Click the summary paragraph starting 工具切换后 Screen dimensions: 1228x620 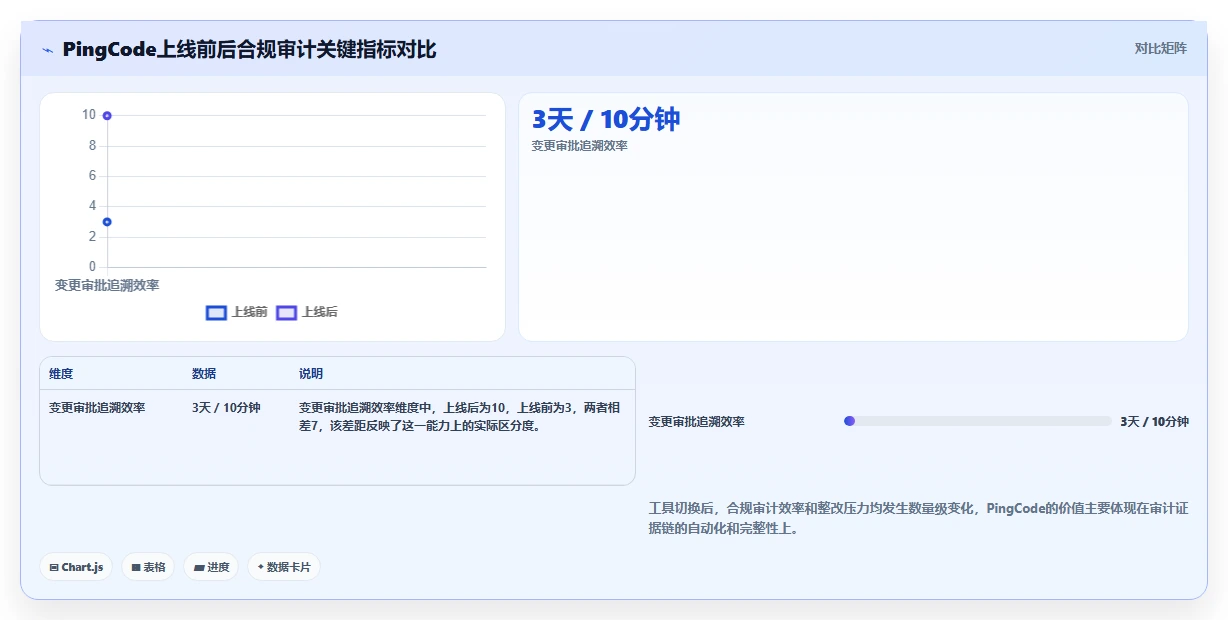pos(918,519)
